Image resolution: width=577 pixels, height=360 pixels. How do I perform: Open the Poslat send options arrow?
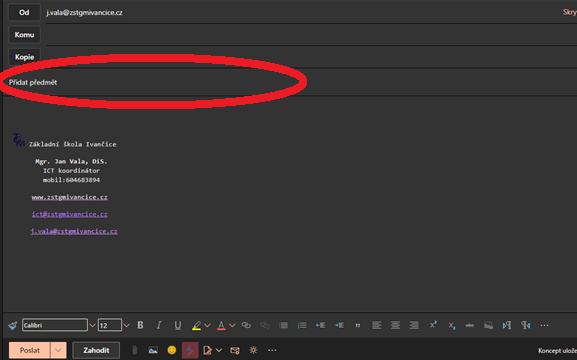pyautogui.click(x=58, y=350)
